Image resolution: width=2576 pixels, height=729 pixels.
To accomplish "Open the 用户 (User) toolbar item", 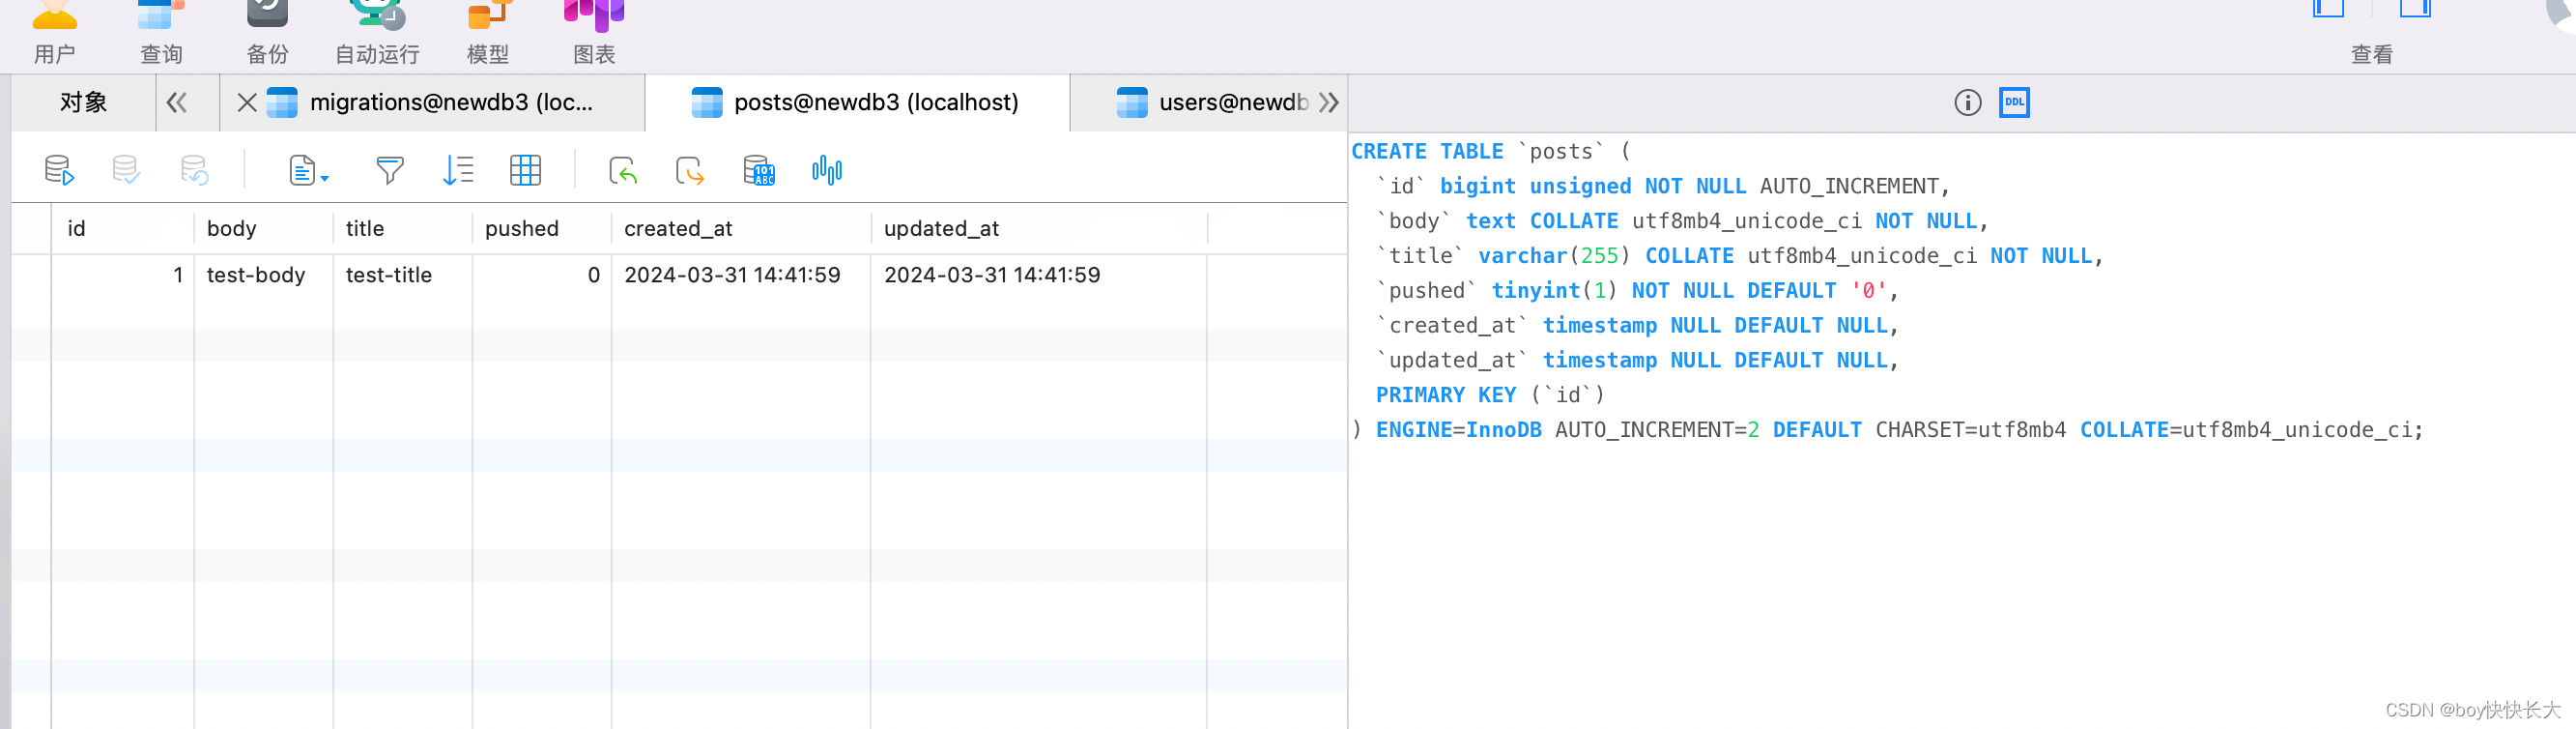I will [54, 32].
